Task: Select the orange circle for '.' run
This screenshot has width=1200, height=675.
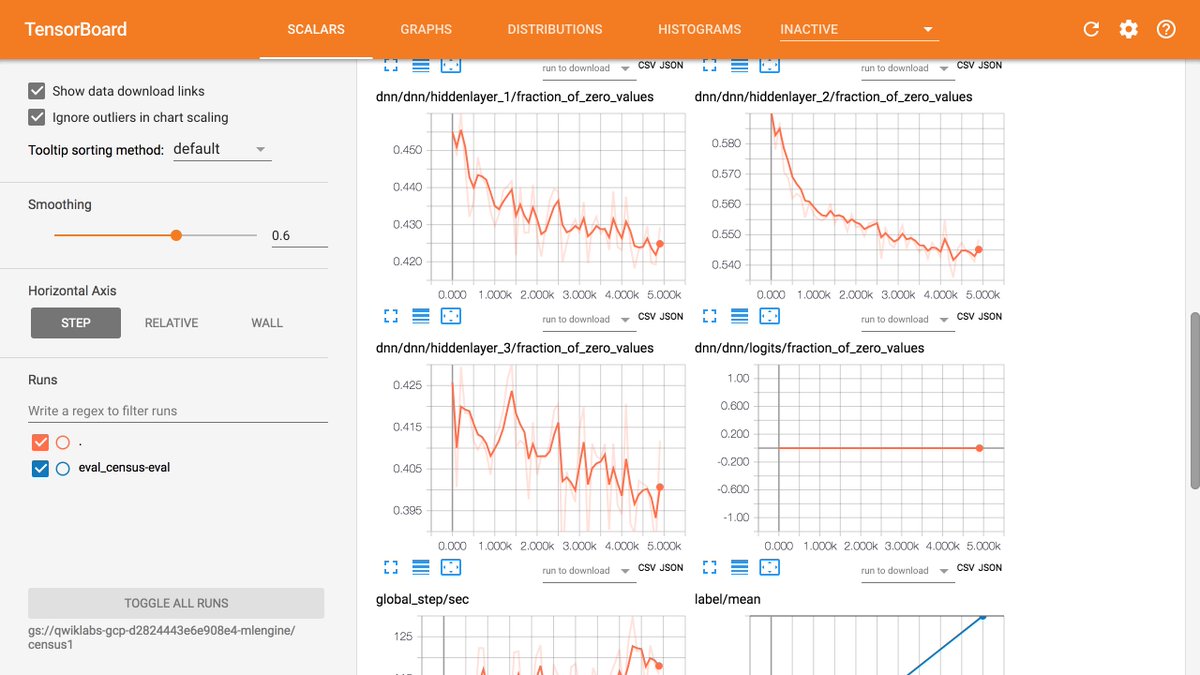Action: [63, 442]
